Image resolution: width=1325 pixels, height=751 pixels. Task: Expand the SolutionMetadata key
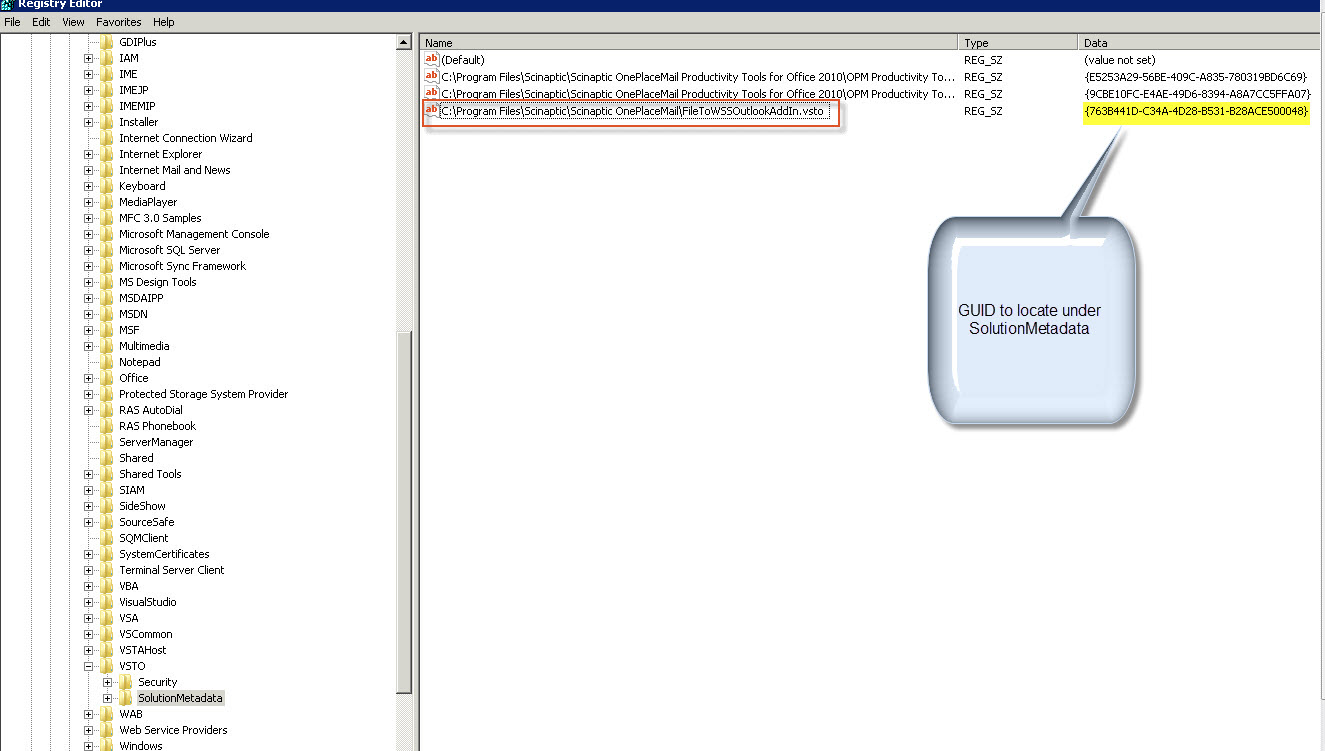107,698
